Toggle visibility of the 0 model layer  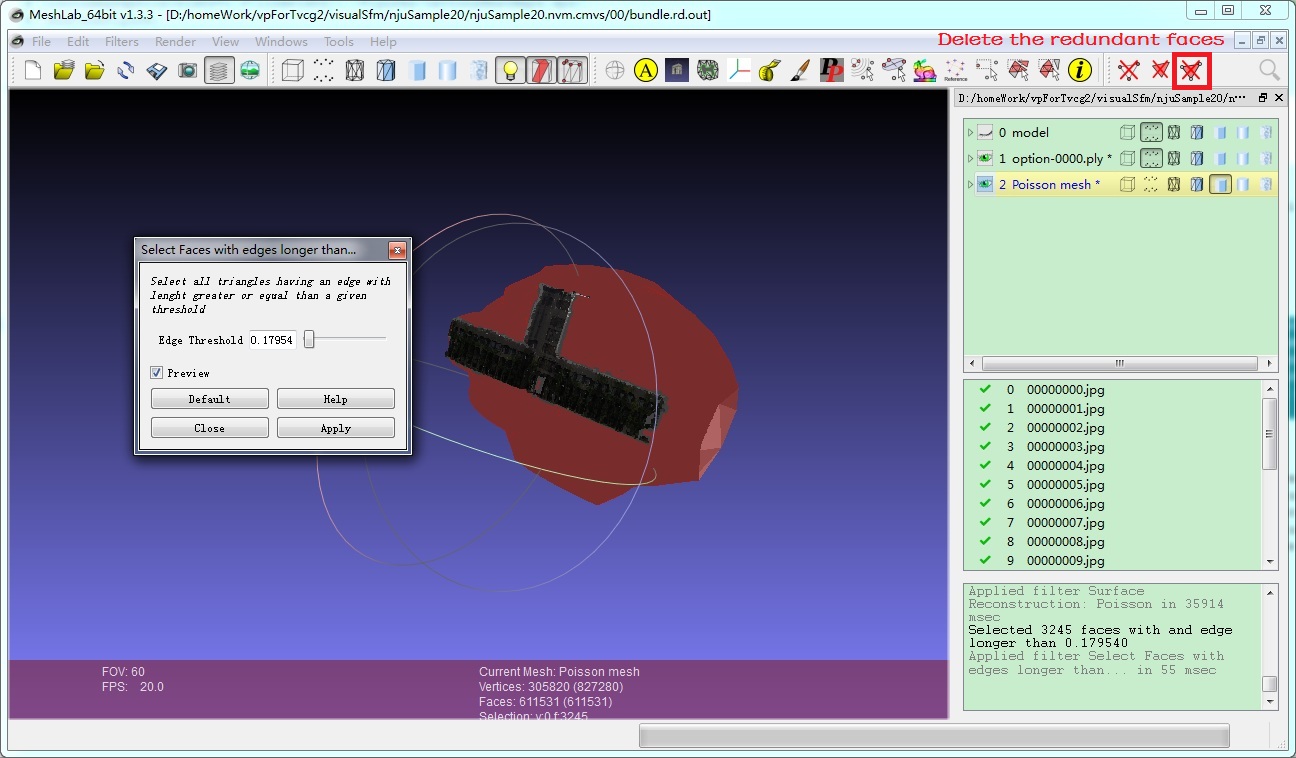[985, 132]
